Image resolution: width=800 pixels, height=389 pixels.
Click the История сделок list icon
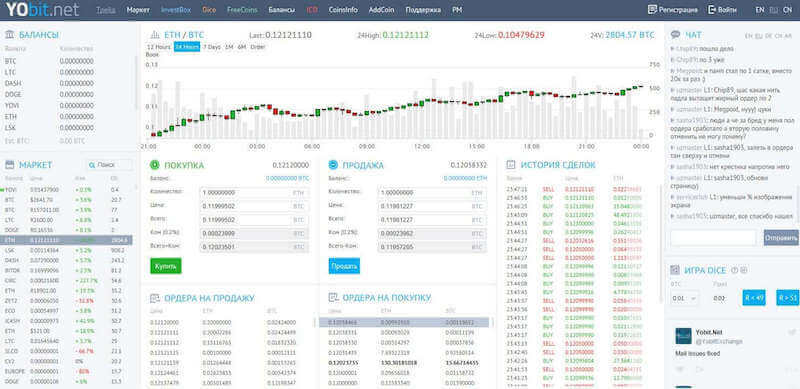coord(510,165)
